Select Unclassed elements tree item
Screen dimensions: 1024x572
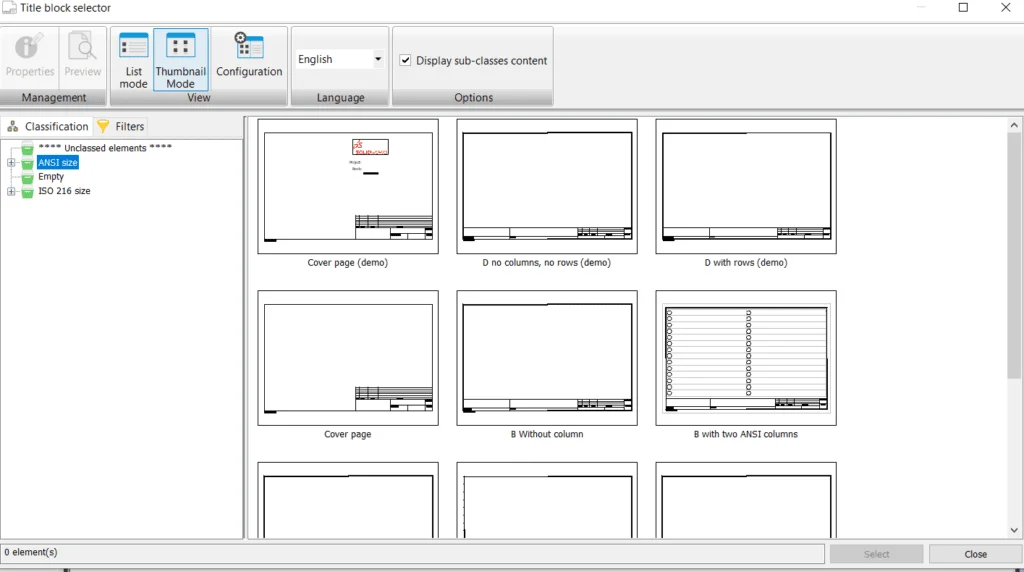(104, 148)
